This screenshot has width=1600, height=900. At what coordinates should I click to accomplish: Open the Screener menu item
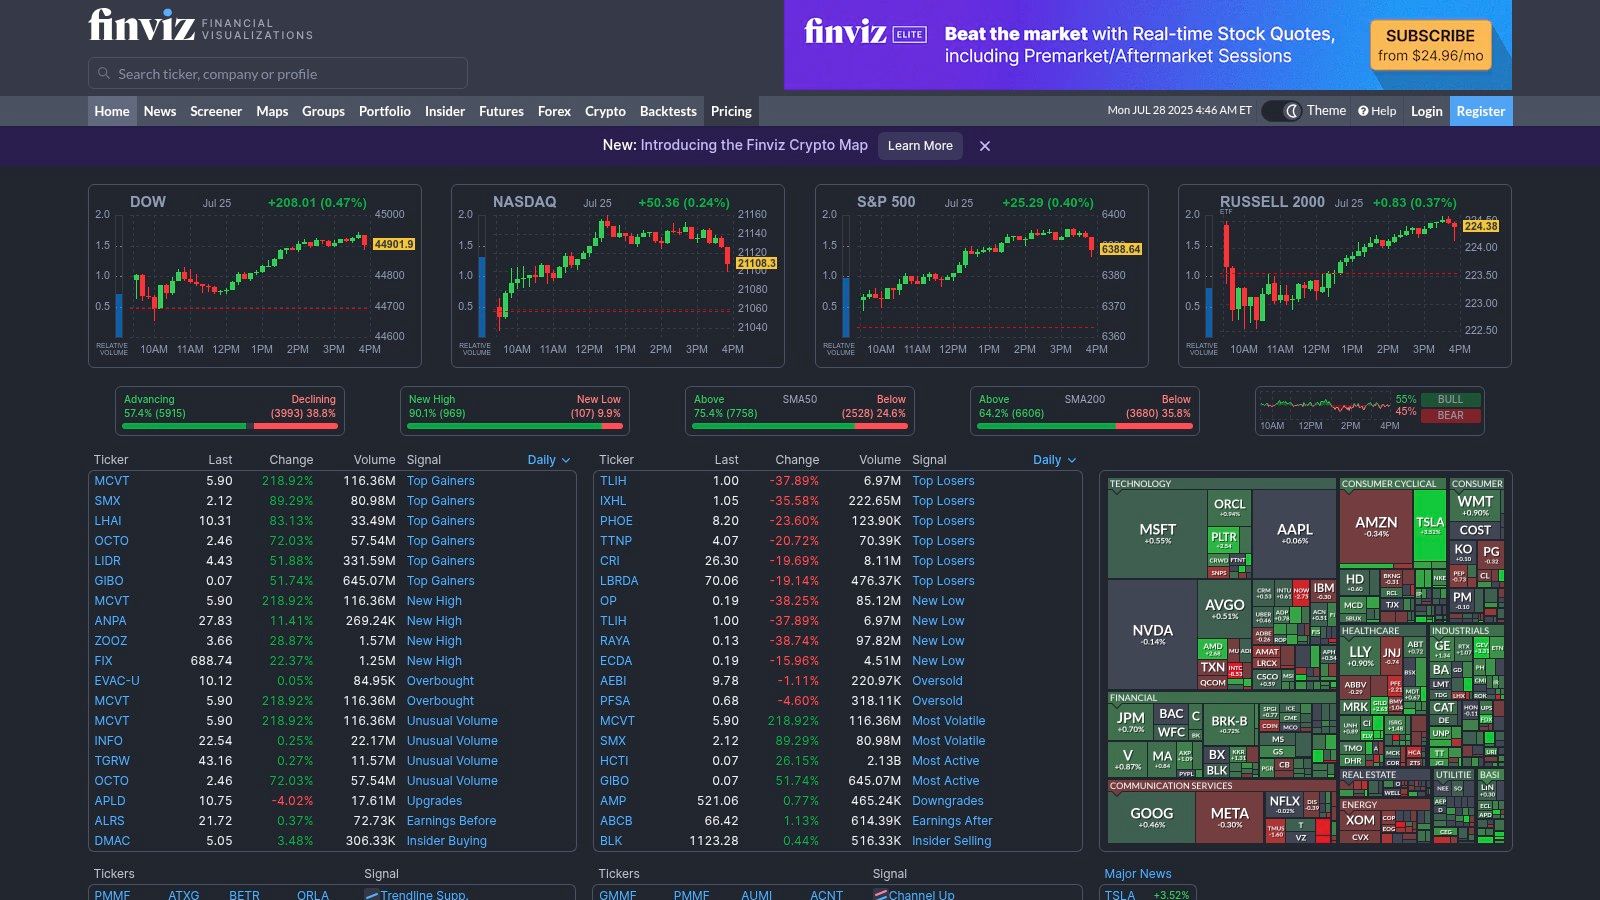tap(216, 111)
